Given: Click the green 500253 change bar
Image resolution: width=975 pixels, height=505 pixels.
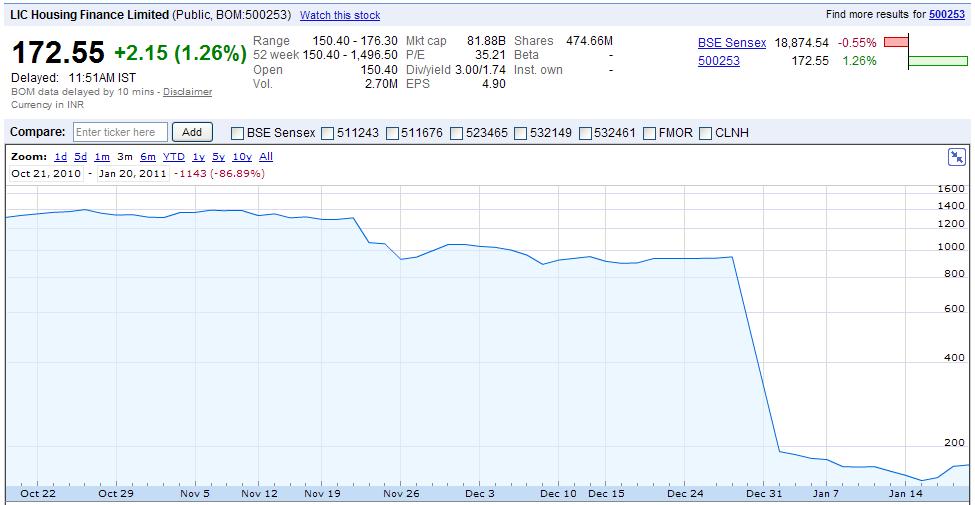Looking at the screenshot, I should click(x=938, y=61).
